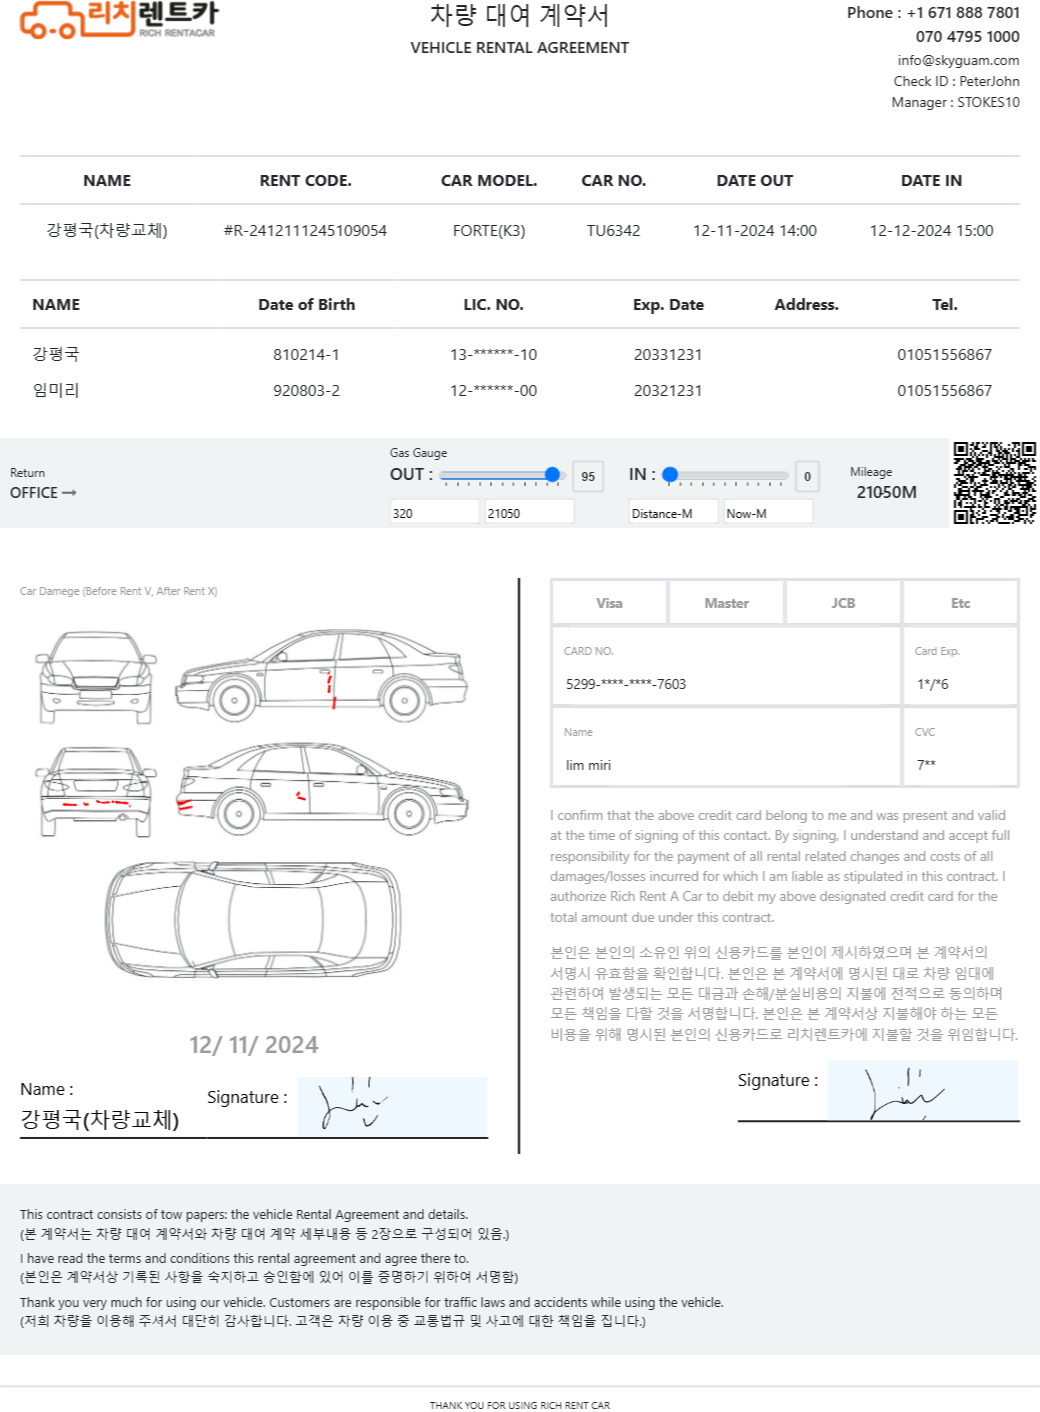Choose the JCB card option
This screenshot has width=1040, height=1412.
tap(843, 603)
